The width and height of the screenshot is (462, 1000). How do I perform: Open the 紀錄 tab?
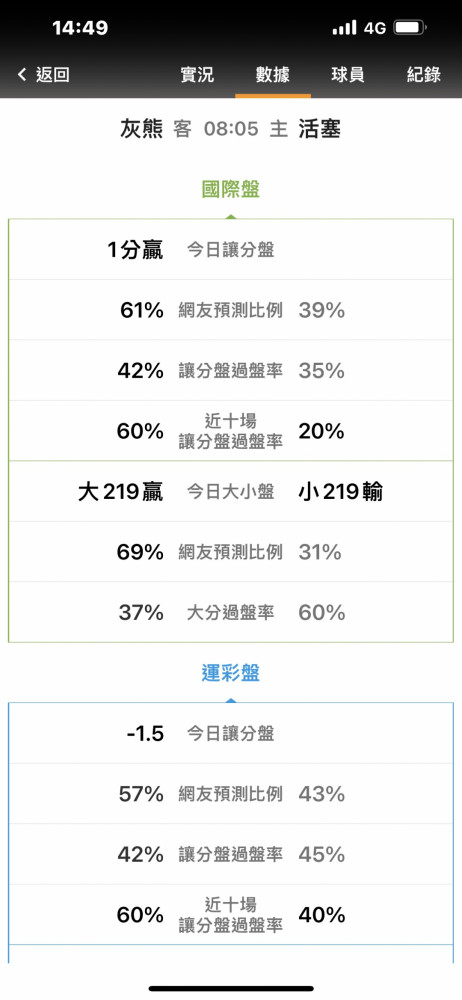(x=424, y=75)
